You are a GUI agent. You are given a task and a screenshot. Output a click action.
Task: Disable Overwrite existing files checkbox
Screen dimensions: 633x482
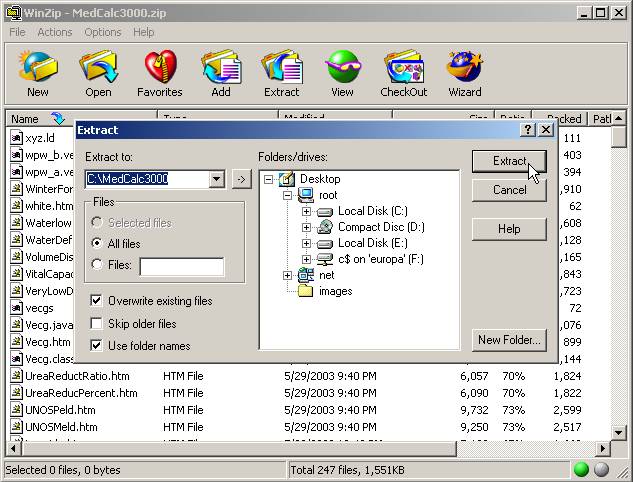tap(96, 301)
